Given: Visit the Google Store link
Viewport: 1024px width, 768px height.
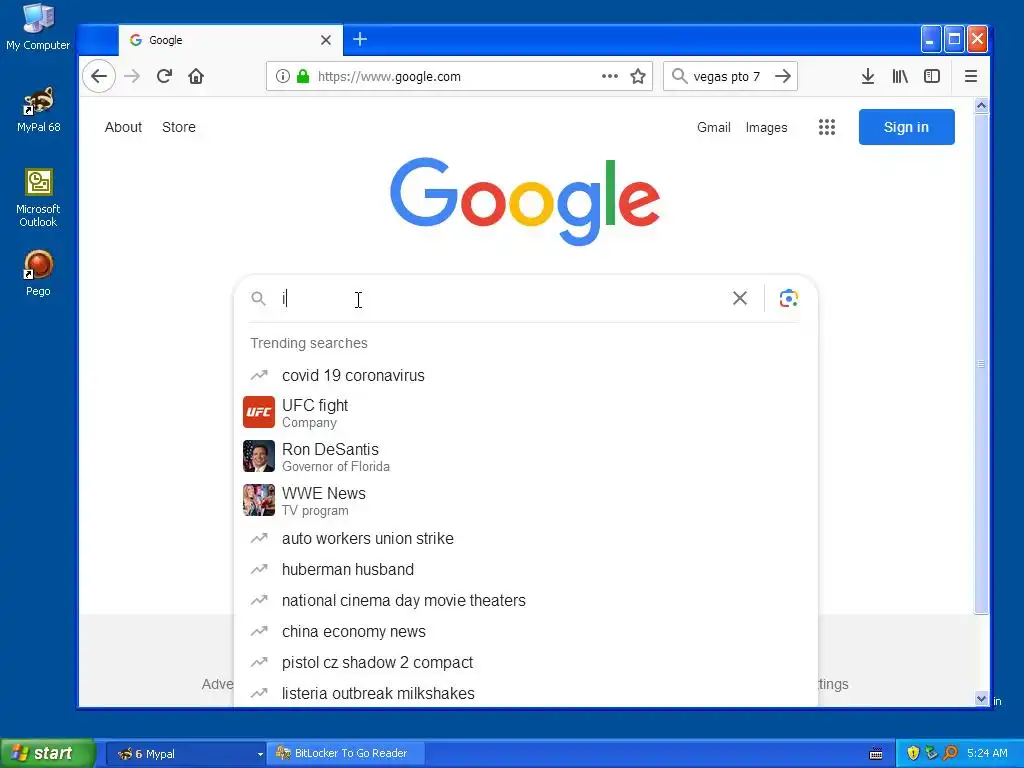Looking at the screenshot, I should click(x=178, y=127).
